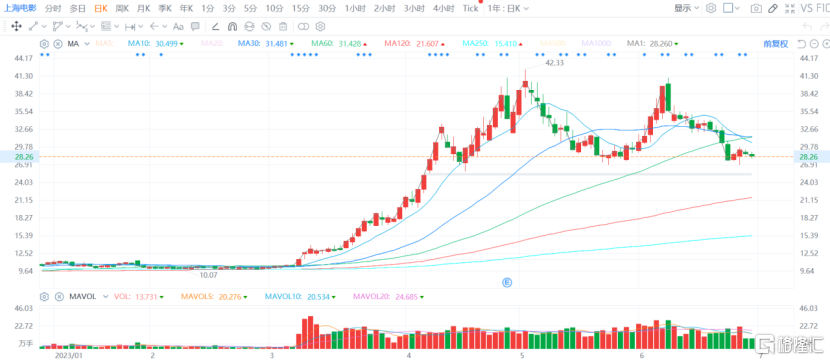
Task: Click the pencil edit icon in top bar
Action: (773, 8)
